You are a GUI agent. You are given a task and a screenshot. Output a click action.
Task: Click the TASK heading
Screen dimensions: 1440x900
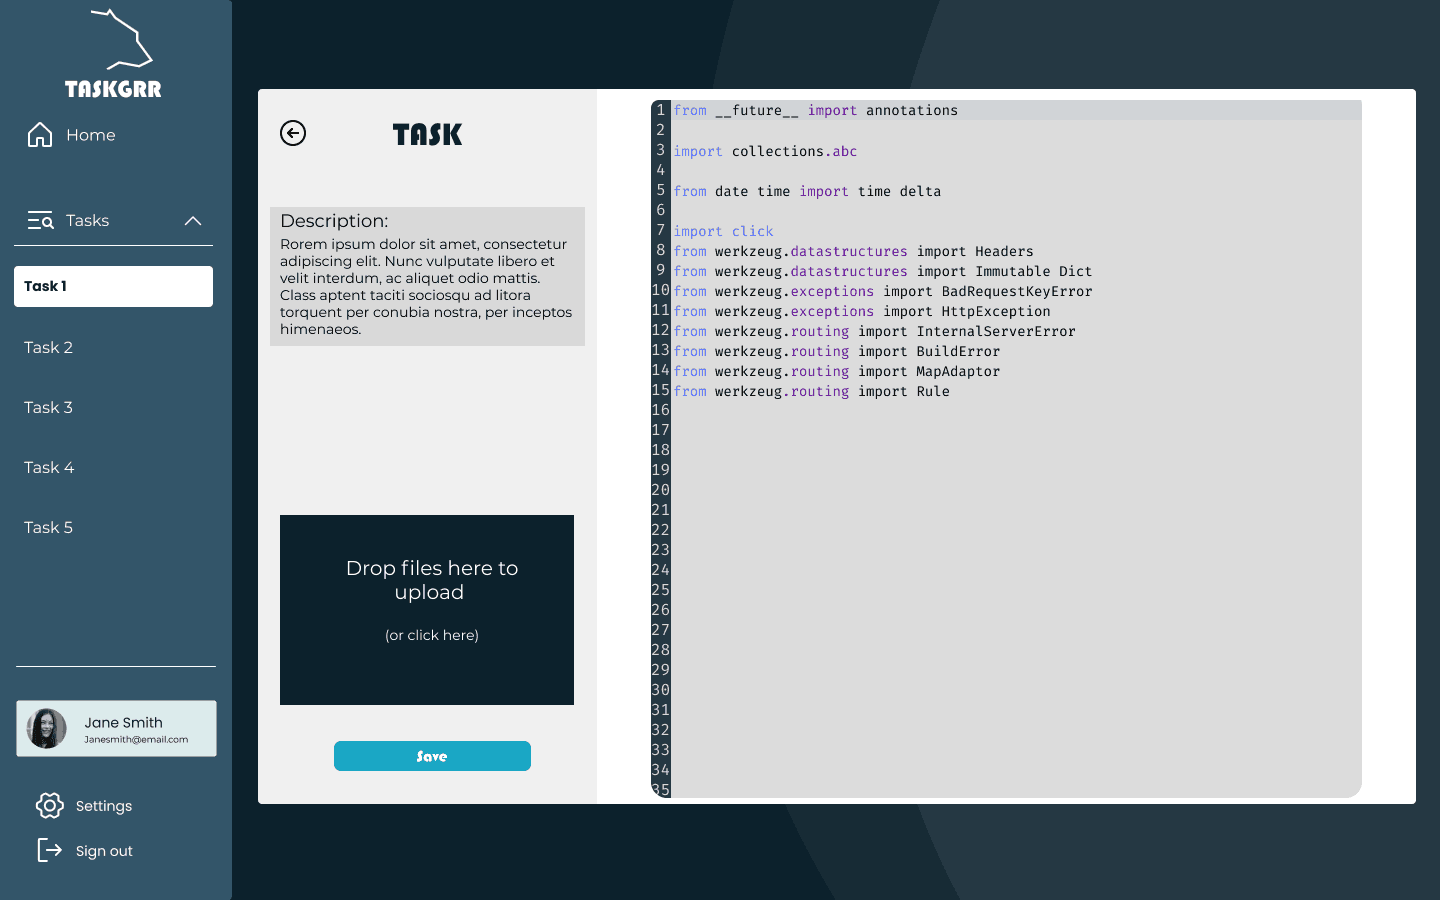(x=428, y=135)
